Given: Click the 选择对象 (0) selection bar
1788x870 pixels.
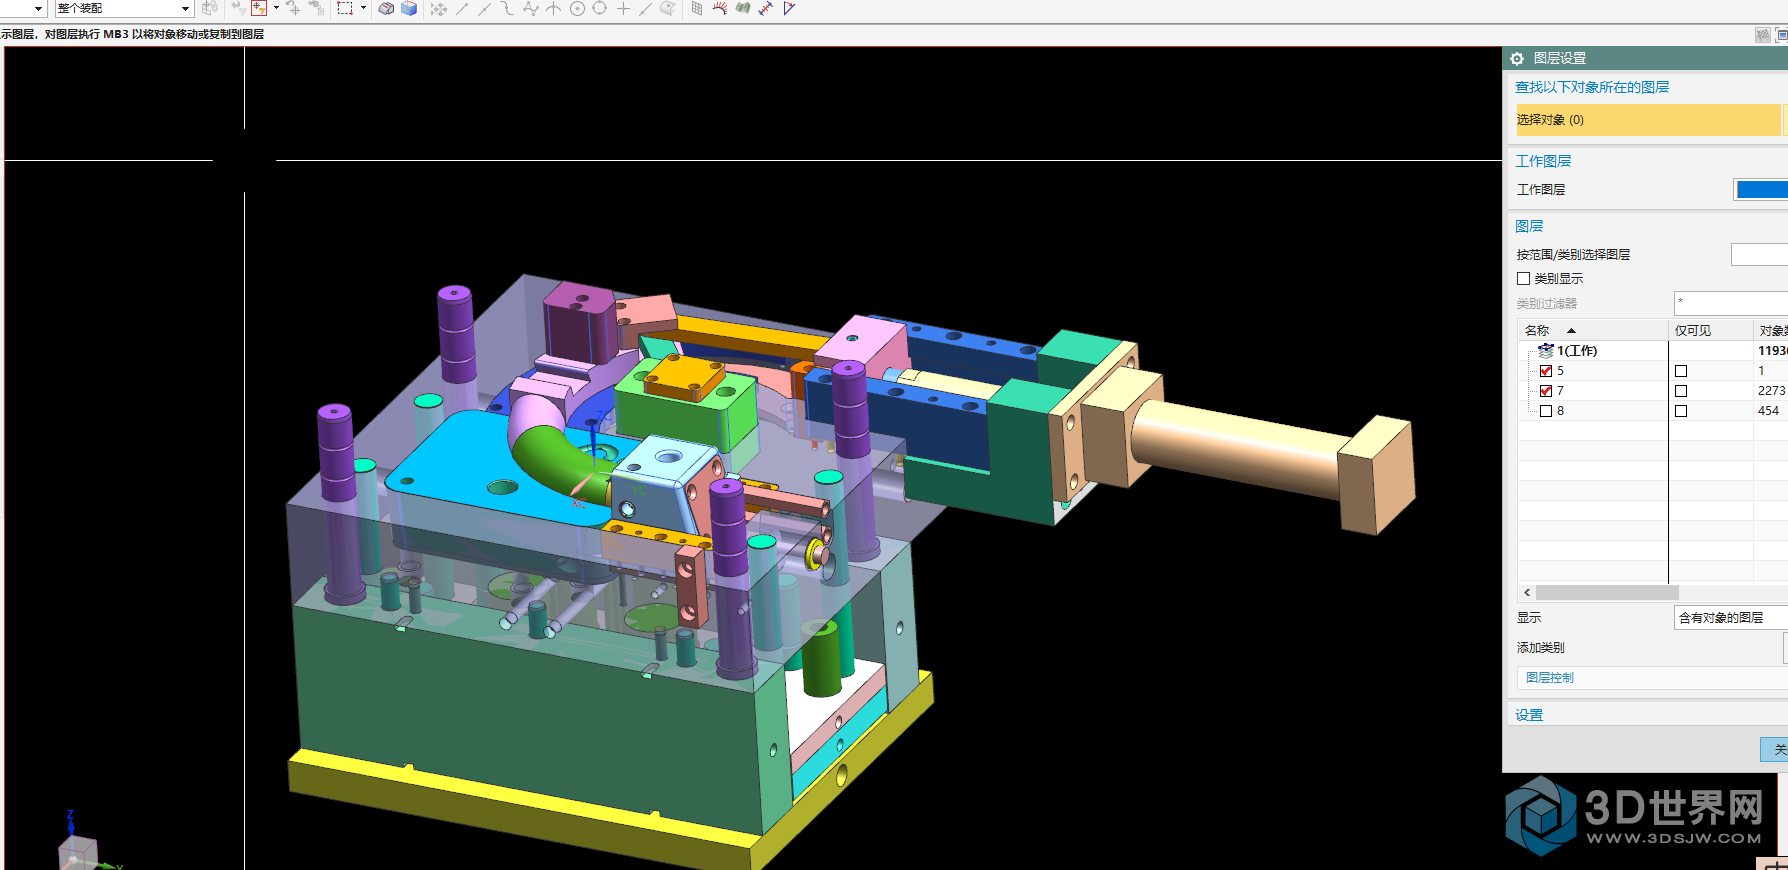Looking at the screenshot, I should (x=1648, y=120).
